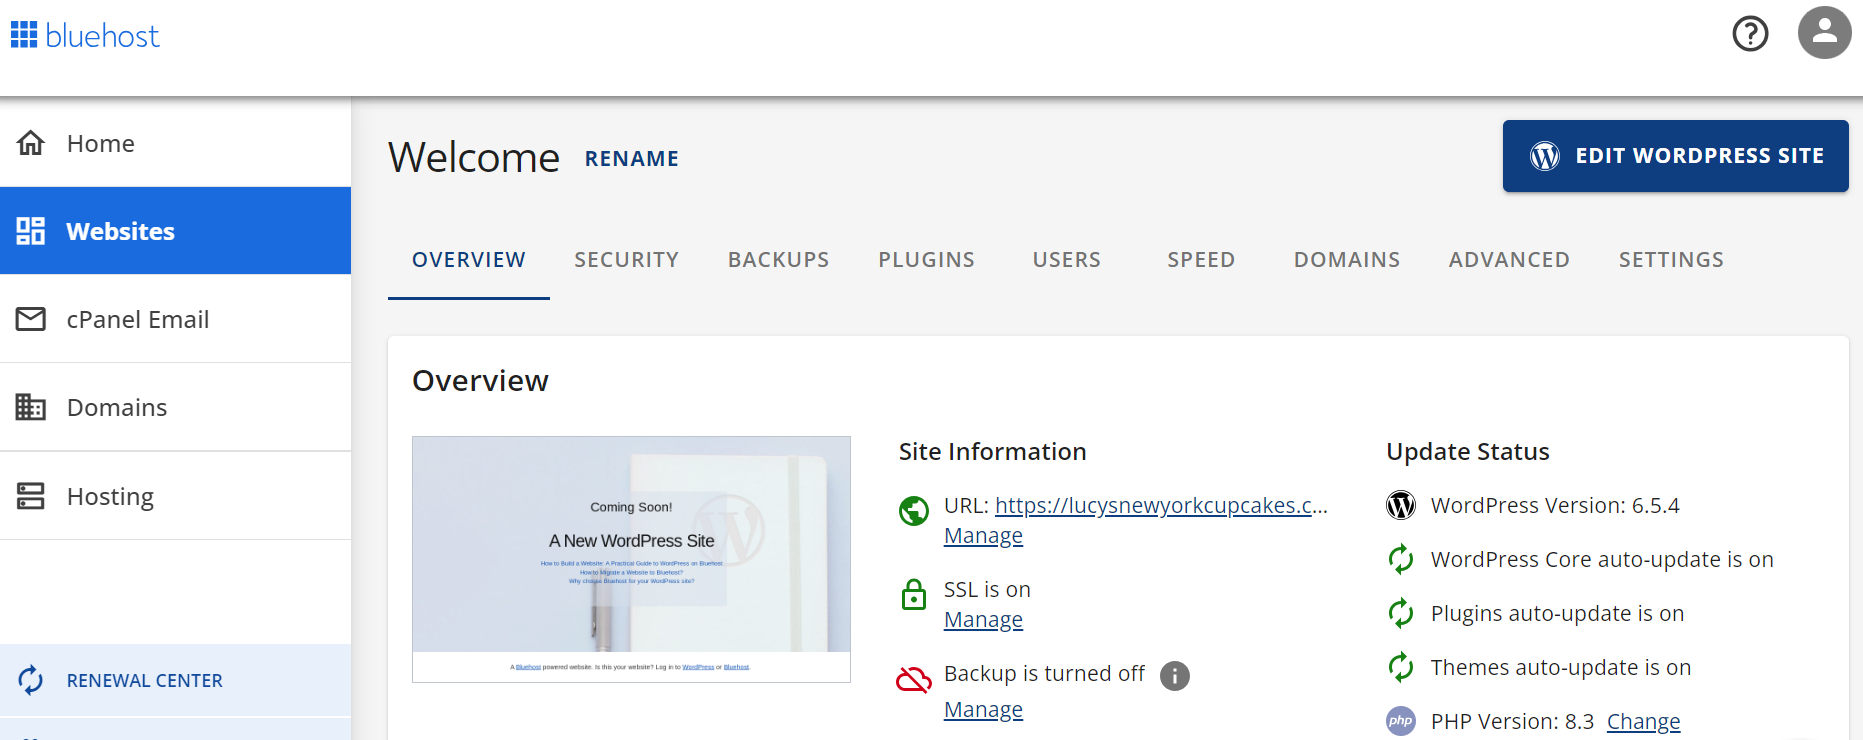This screenshot has height=740, width=1863.
Task: Open the Domains tab in site tabs
Action: (x=1347, y=260)
